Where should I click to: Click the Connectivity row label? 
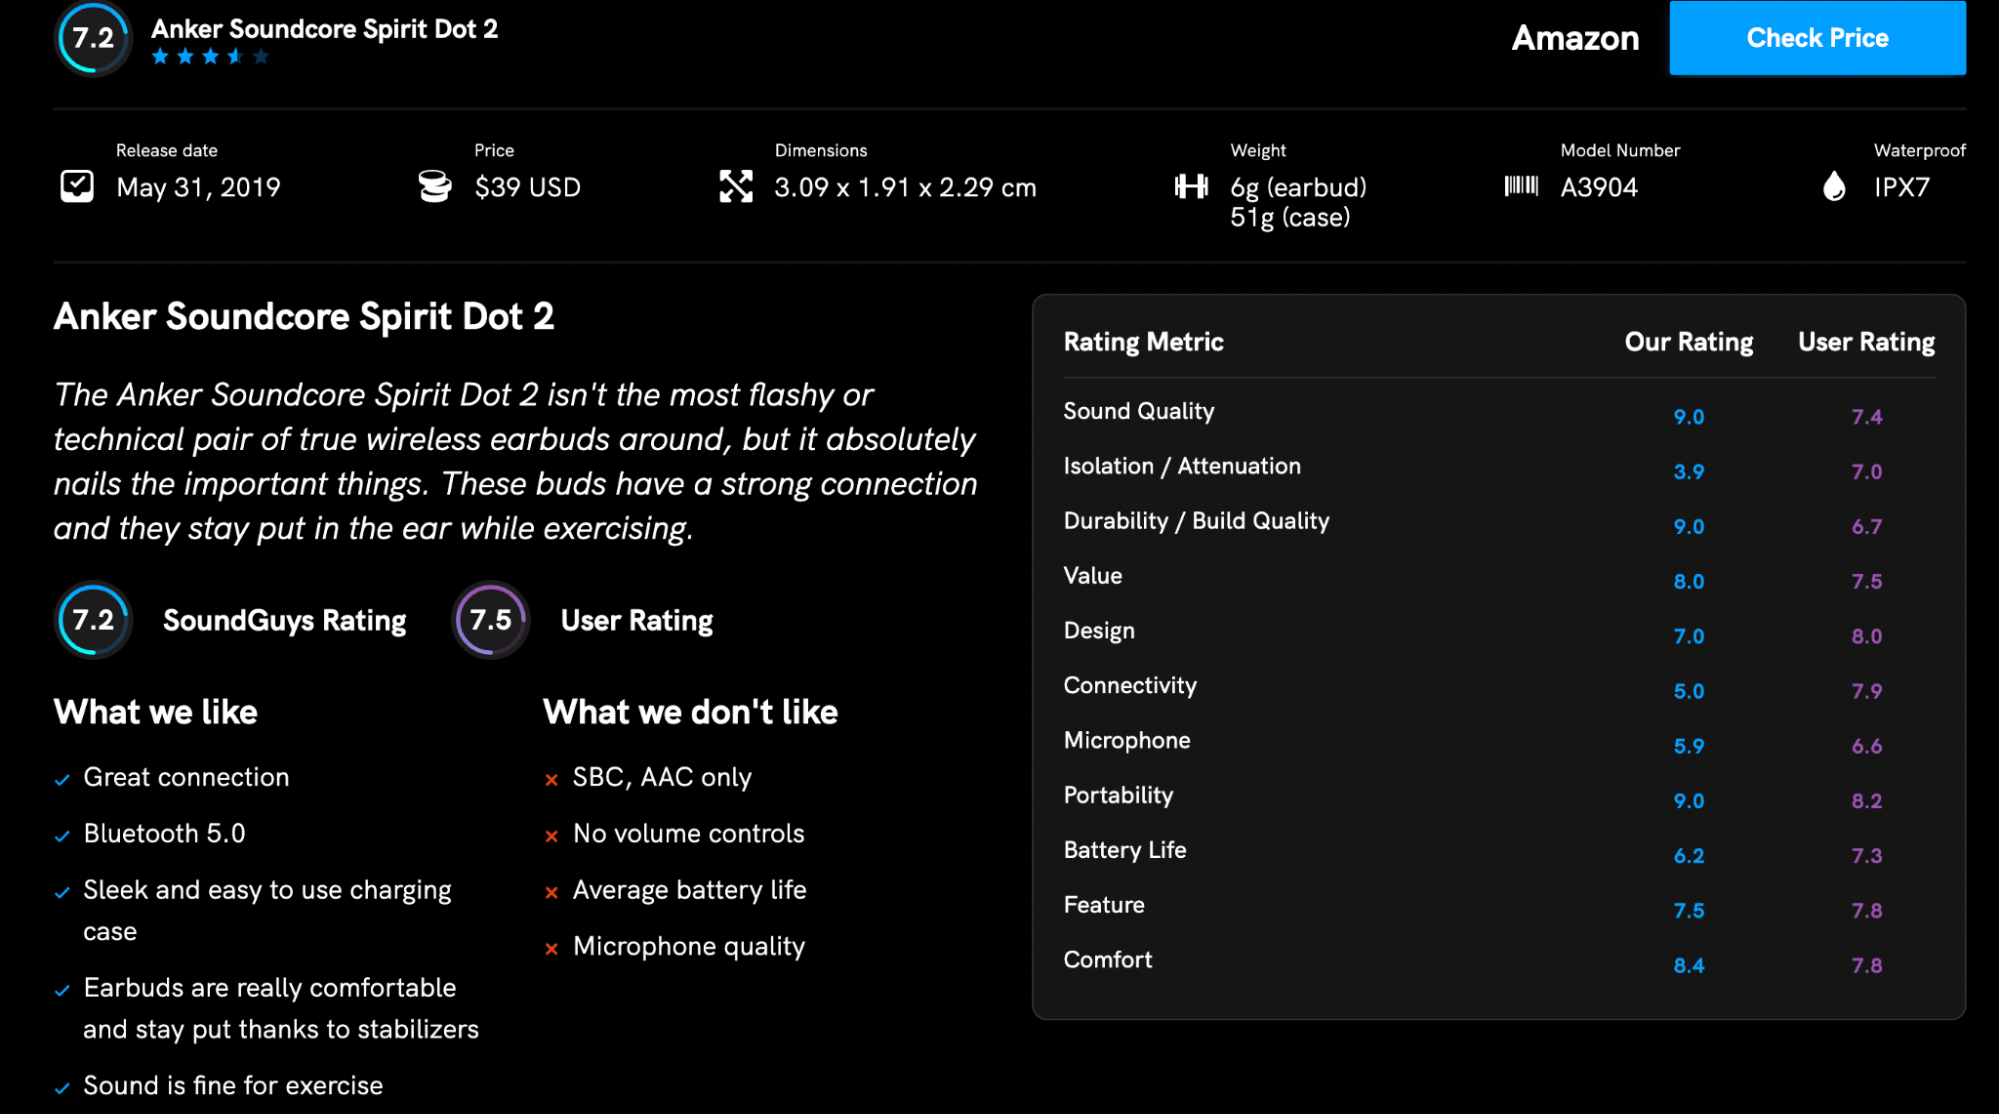coord(1130,686)
